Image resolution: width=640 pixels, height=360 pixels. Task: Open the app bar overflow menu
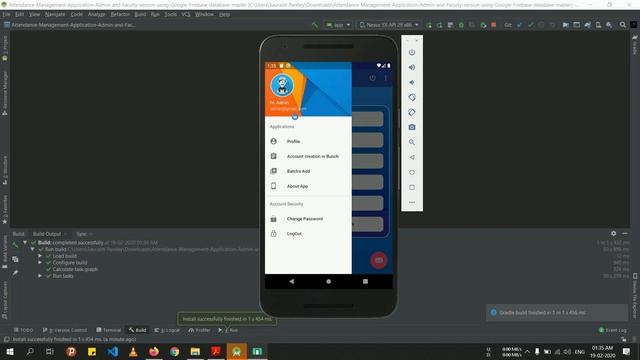point(385,78)
